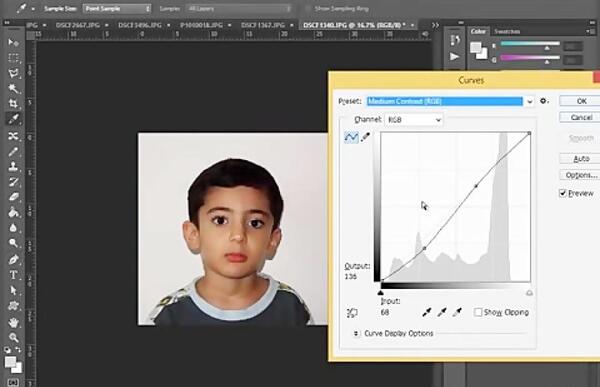
Task: Select the Type tool
Action: [x=13, y=275]
